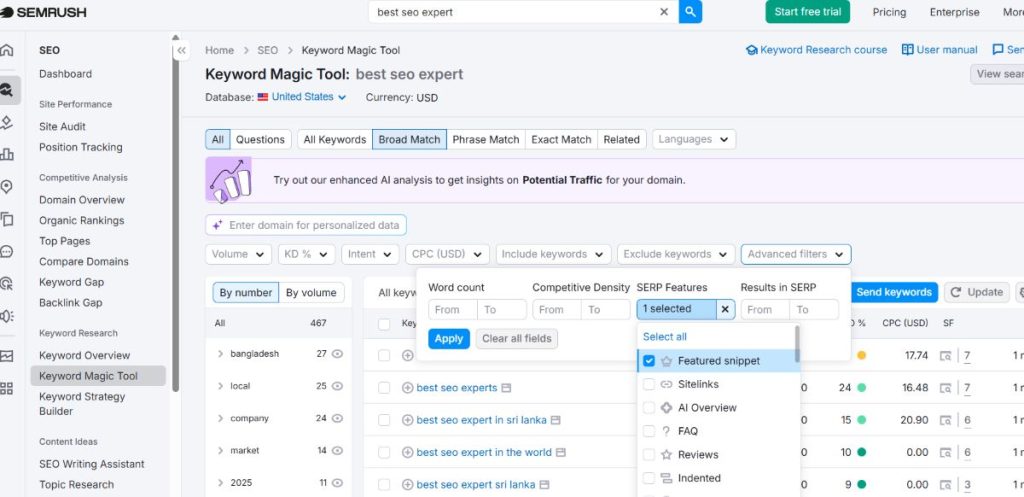Expand the 2025 keyword group
Image resolution: width=1024 pixels, height=497 pixels.
point(221,483)
